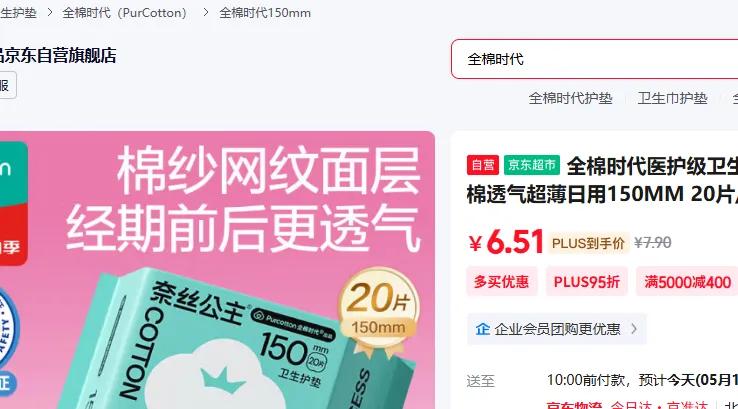Open the 全棉时代150mm breadcrumb
This screenshot has height=409, width=738.
coord(265,13)
